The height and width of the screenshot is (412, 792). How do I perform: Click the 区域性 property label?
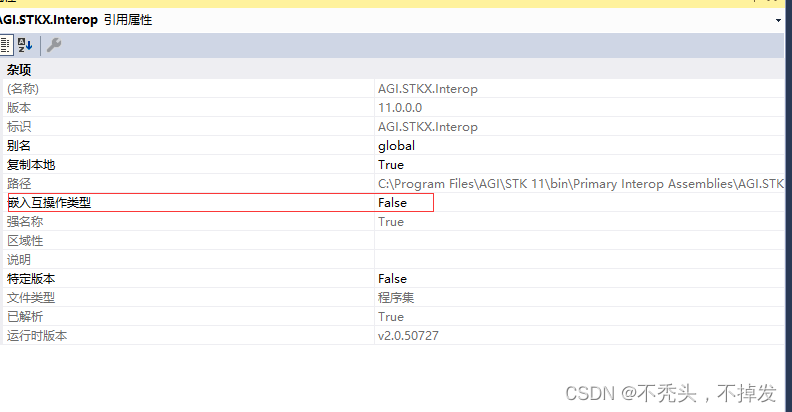(x=25, y=241)
